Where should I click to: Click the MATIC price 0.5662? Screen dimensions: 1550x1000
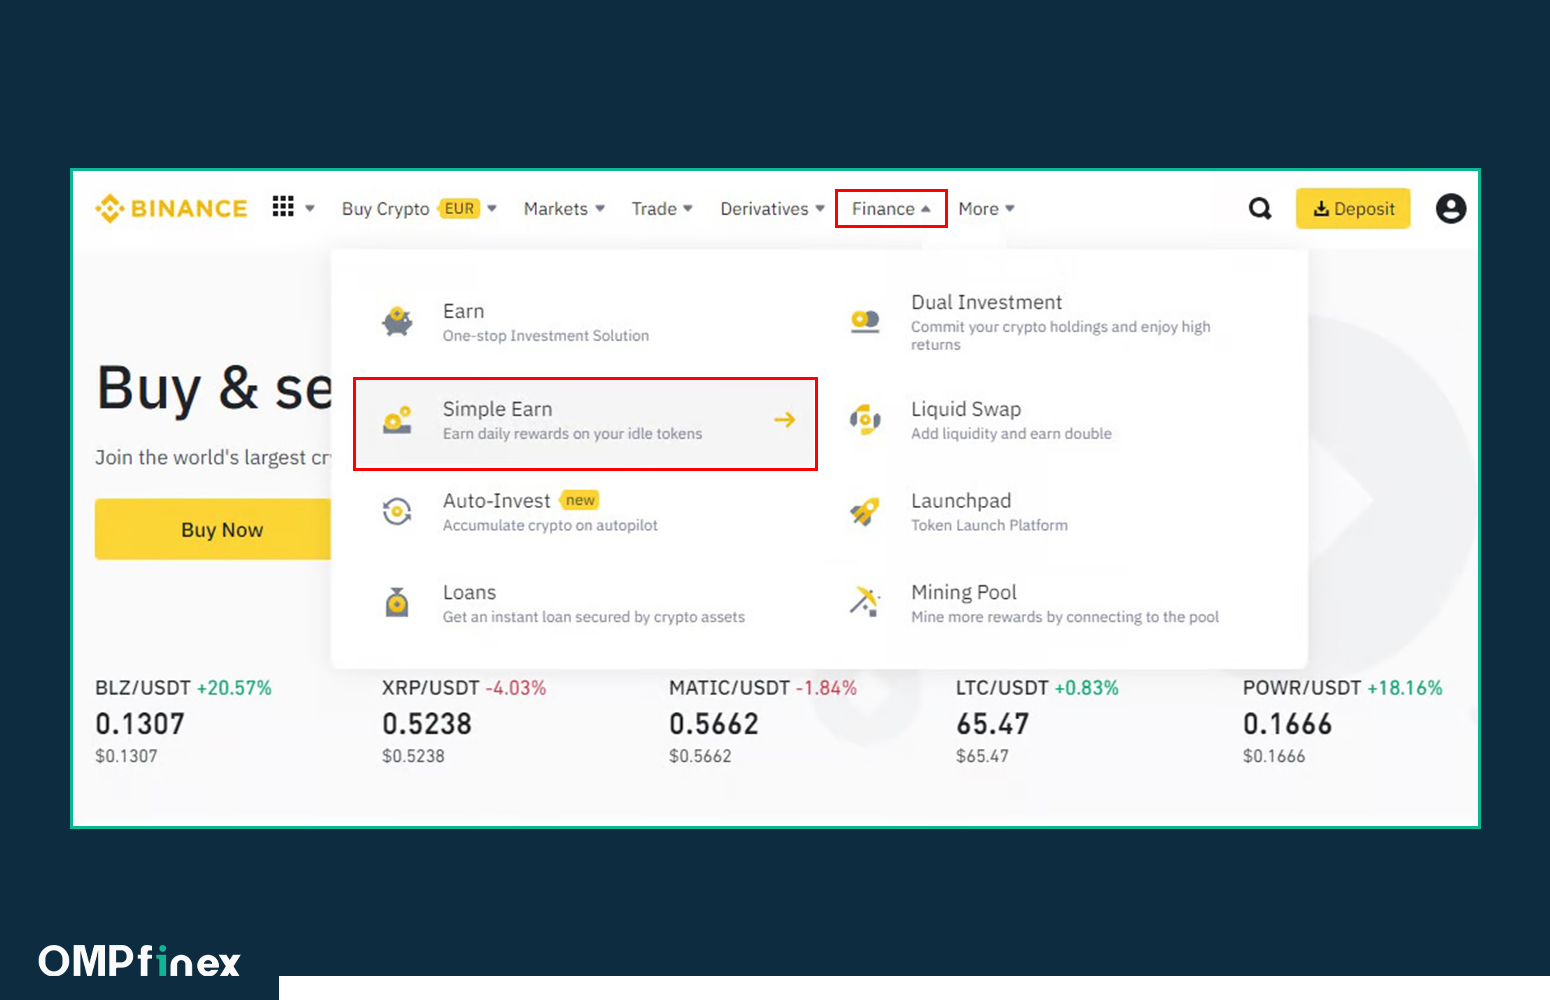[x=714, y=724]
